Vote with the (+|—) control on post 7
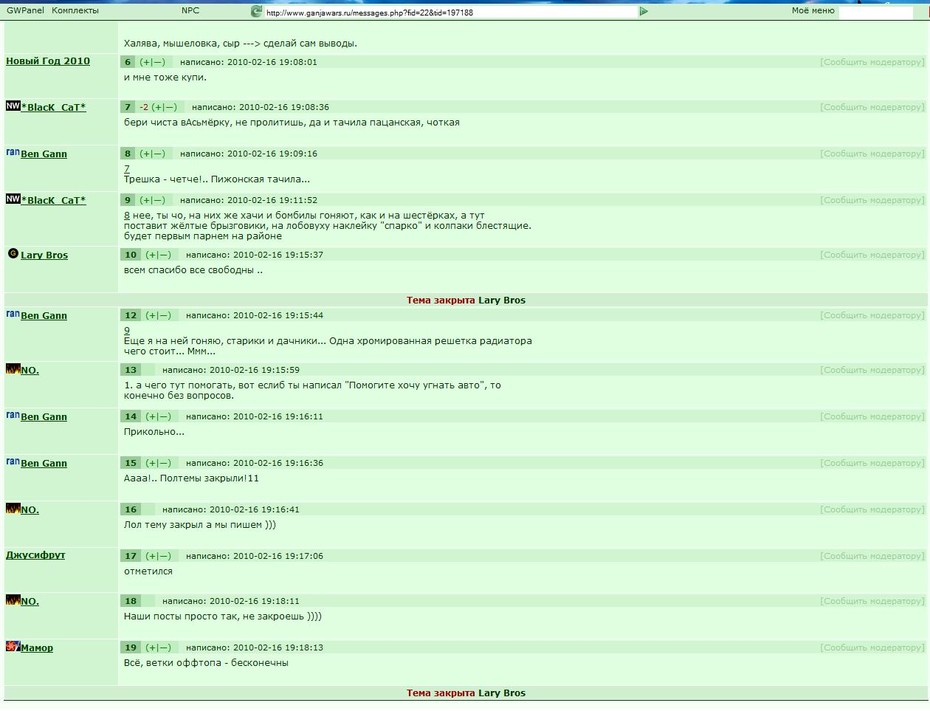The width and height of the screenshot is (930, 711). point(164,107)
